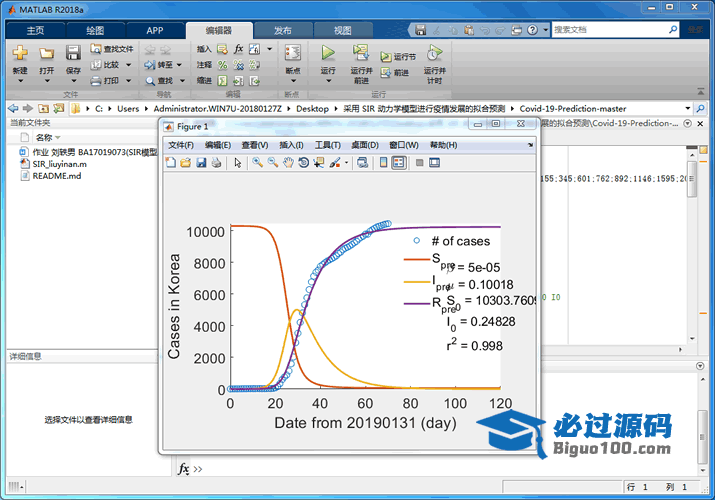Click the 新建 (New) plus icon
The height and width of the screenshot is (500, 715).
coord(20,53)
